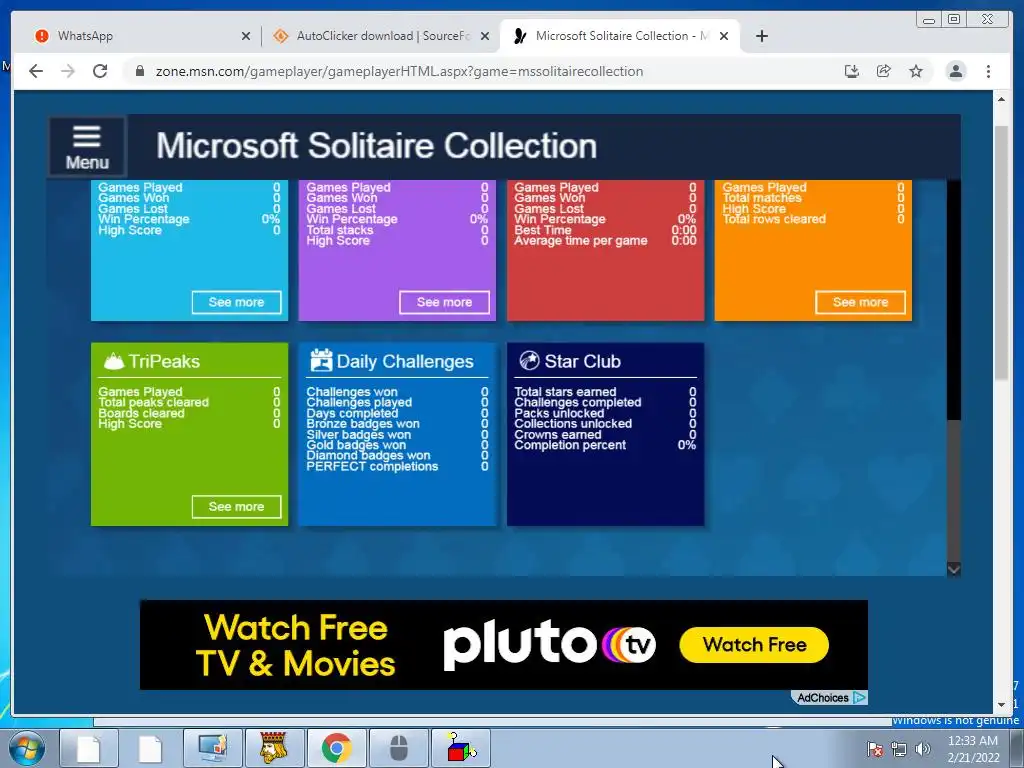Close the Microsoft Solitaire Collection tab
This screenshot has height=768, width=1024.
pos(724,36)
